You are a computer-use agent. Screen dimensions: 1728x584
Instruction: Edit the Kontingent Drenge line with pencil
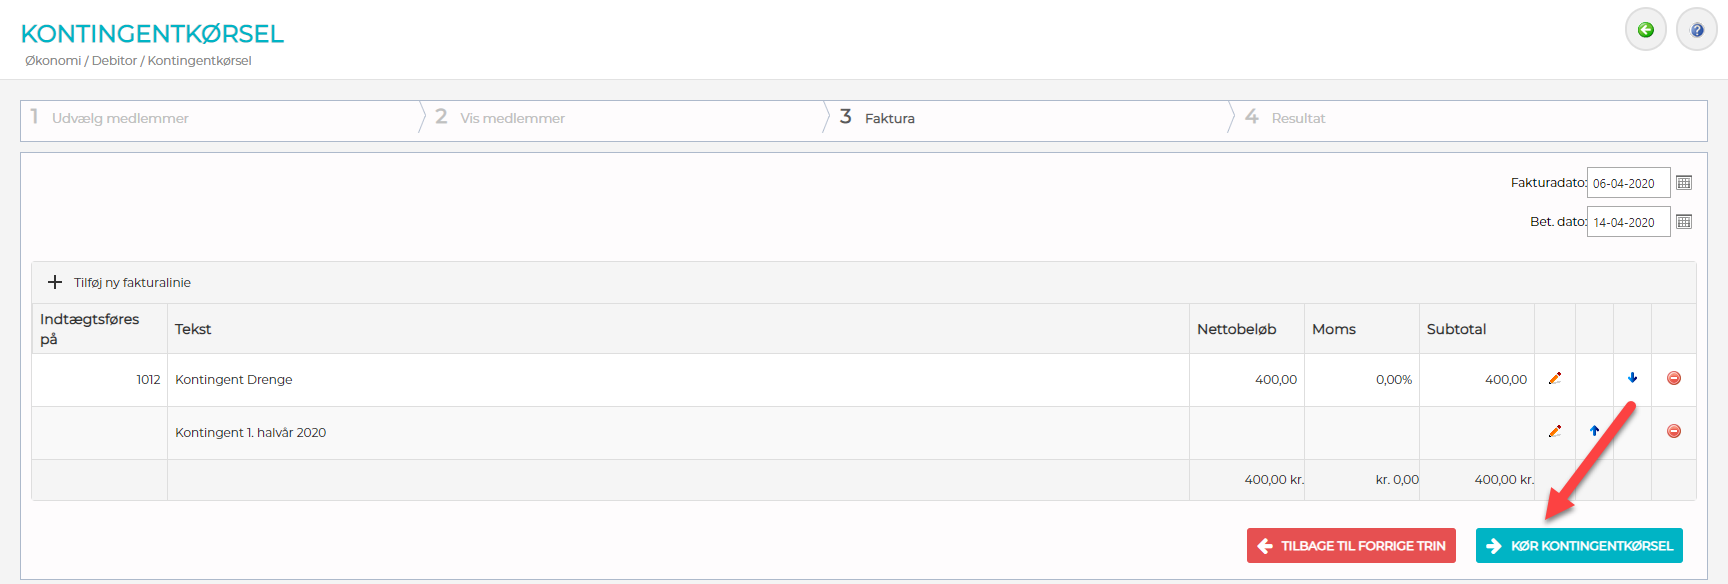coord(1555,378)
